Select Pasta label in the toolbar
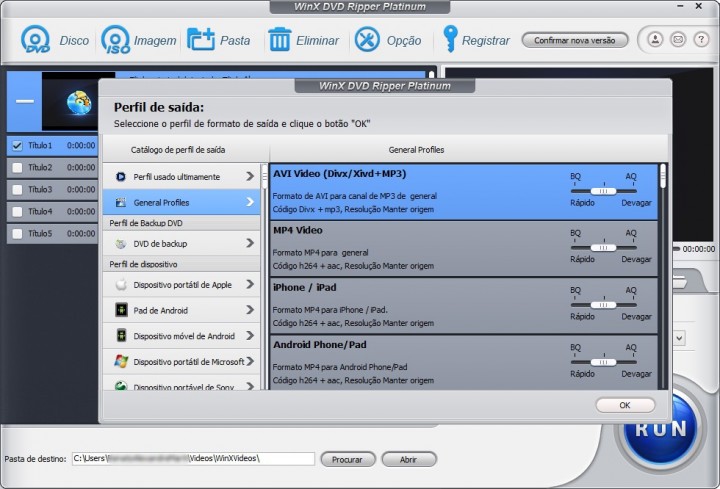Viewport: 720px width, 489px height. pos(235,40)
